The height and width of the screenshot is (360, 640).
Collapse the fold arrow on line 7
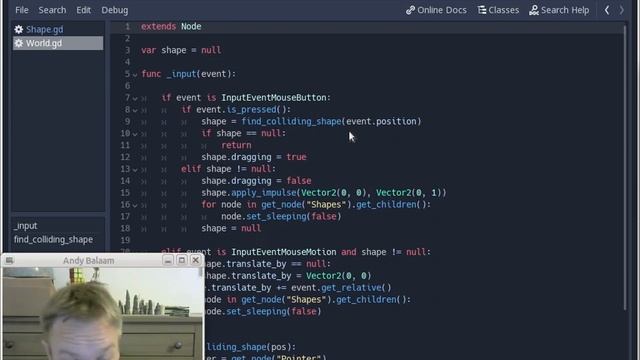[135, 98]
